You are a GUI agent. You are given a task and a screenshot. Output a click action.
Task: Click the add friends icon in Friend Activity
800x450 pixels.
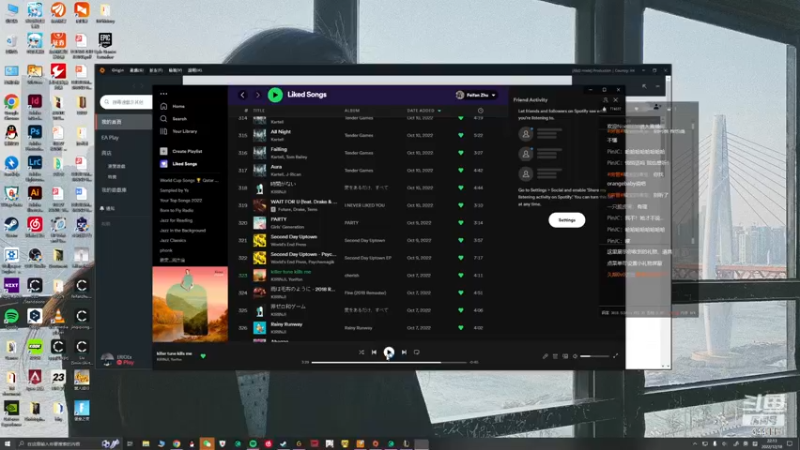coord(605,100)
